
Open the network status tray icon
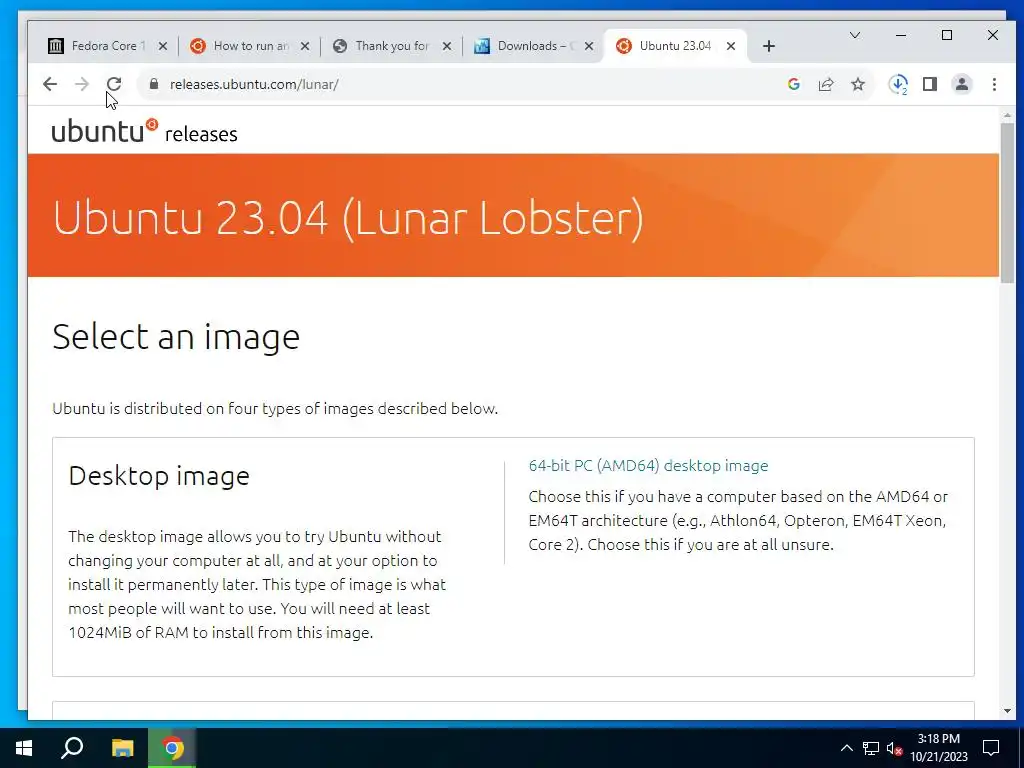(871, 748)
